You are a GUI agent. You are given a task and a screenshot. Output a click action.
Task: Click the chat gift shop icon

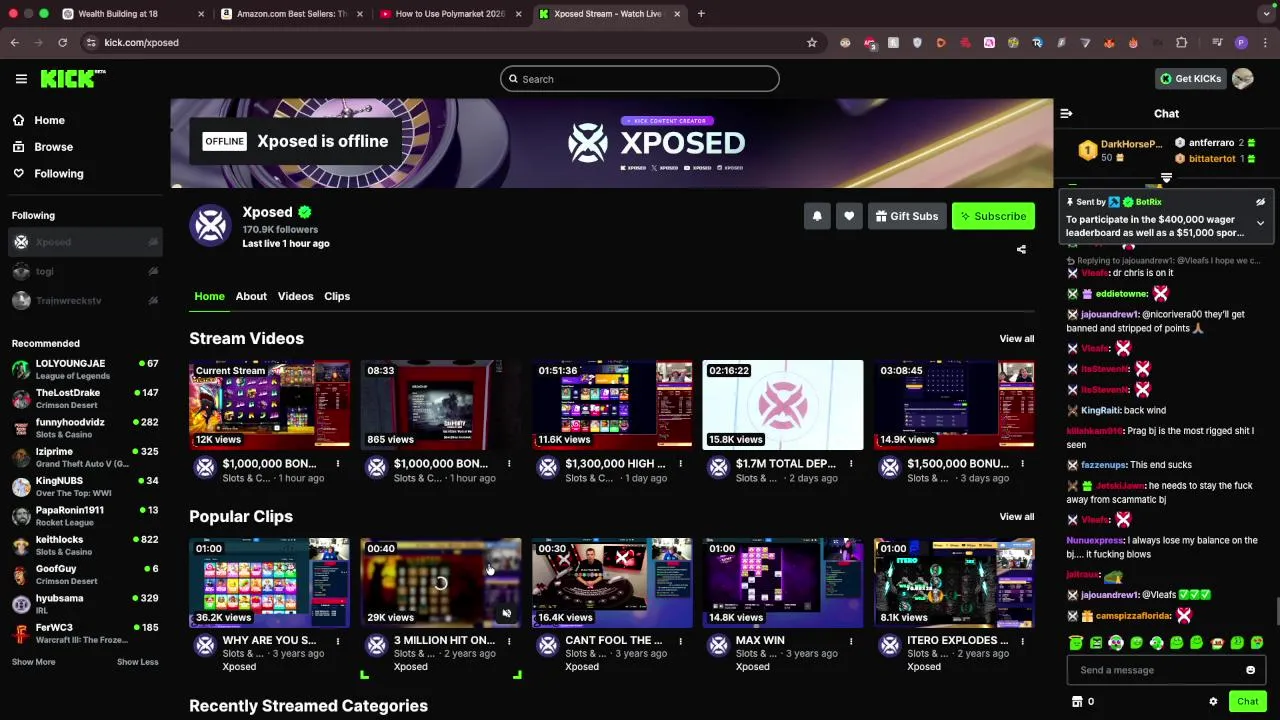1077,701
